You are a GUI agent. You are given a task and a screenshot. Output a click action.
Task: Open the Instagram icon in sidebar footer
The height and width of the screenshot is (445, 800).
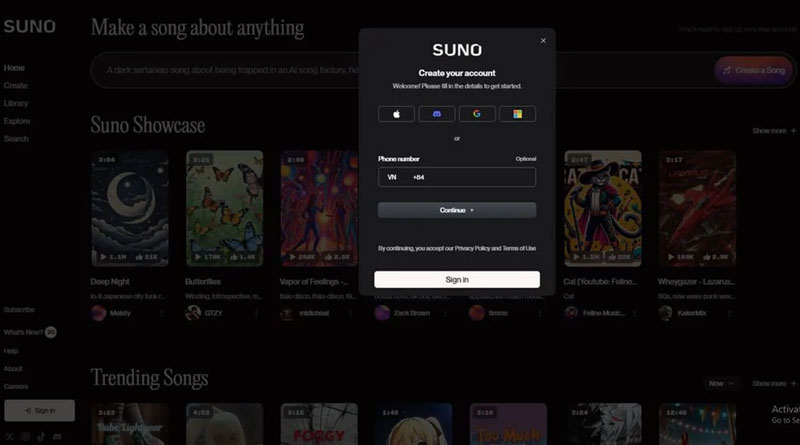click(25, 437)
